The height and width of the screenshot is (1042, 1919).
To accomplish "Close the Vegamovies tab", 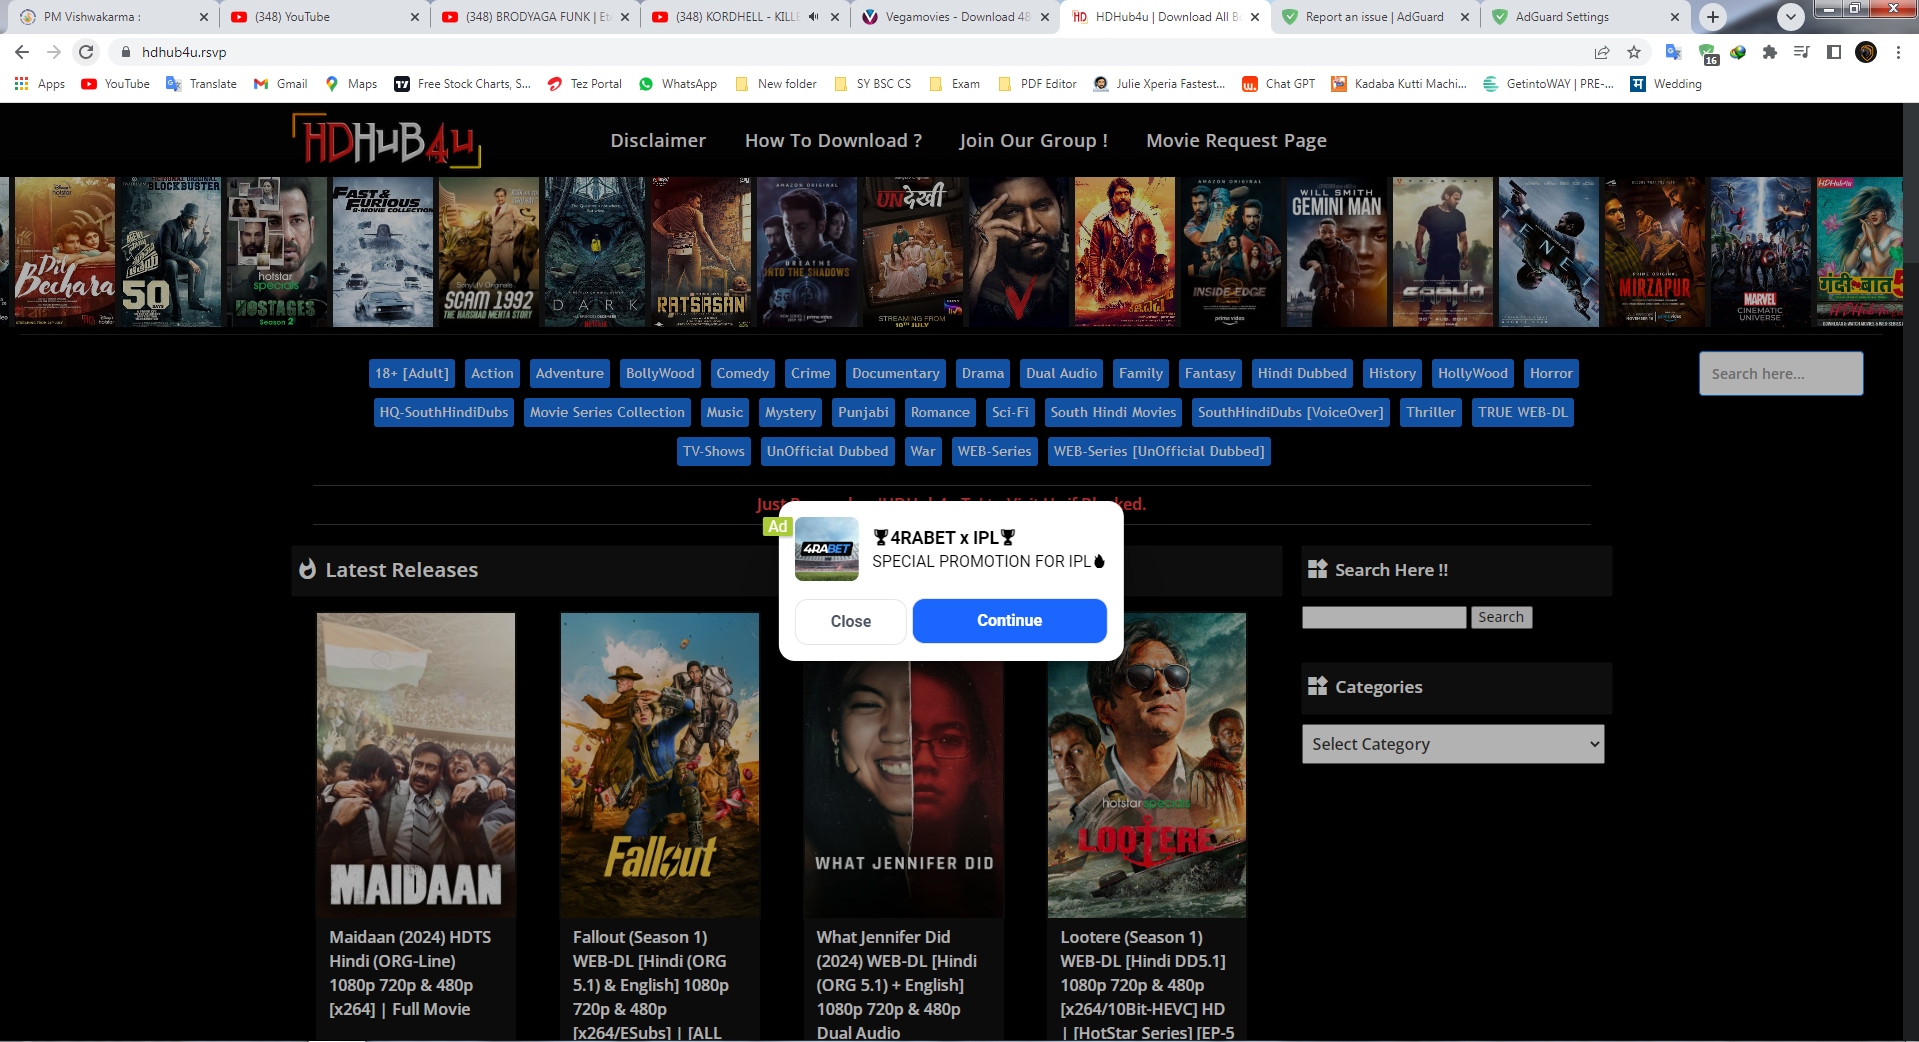I will [1045, 17].
